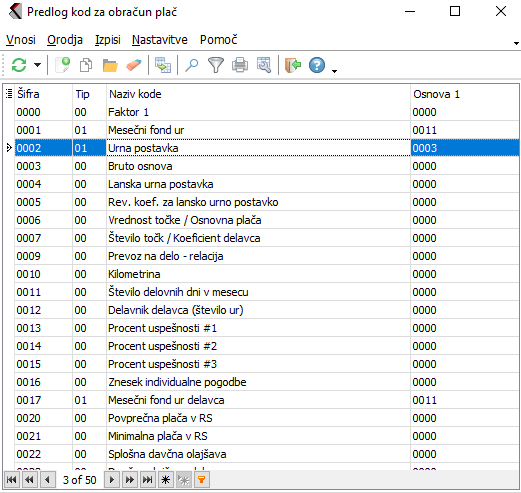Go to the next record in the navigator
Screen dimensions: 521x493
pyautogui.click(x=112, y=480)
